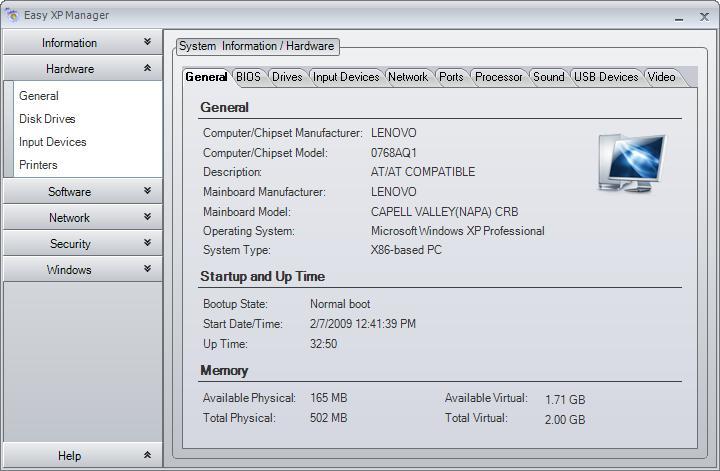Image resolution: width=720 pixels, height=471 pixels.
Task: Click the start time 2/7/2009 12:41:39 PM
Action: click(363, 324)
